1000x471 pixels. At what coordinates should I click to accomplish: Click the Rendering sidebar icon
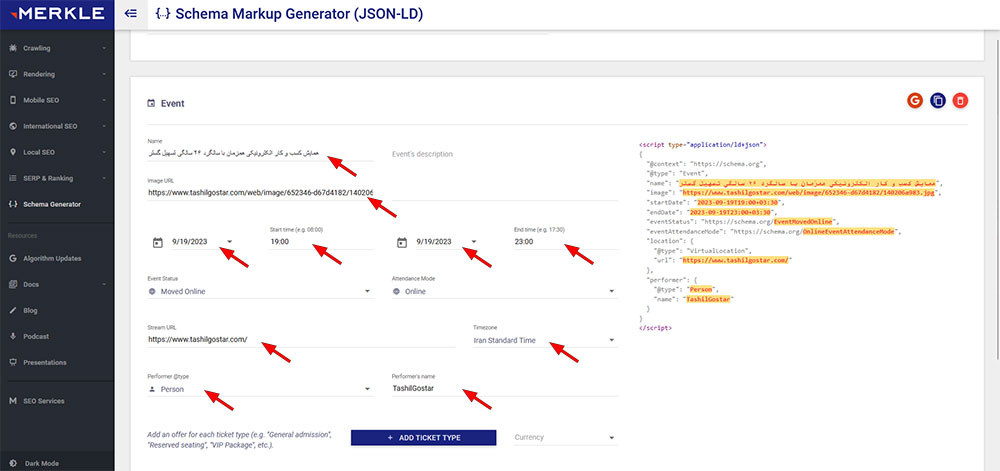coord(13,74)
